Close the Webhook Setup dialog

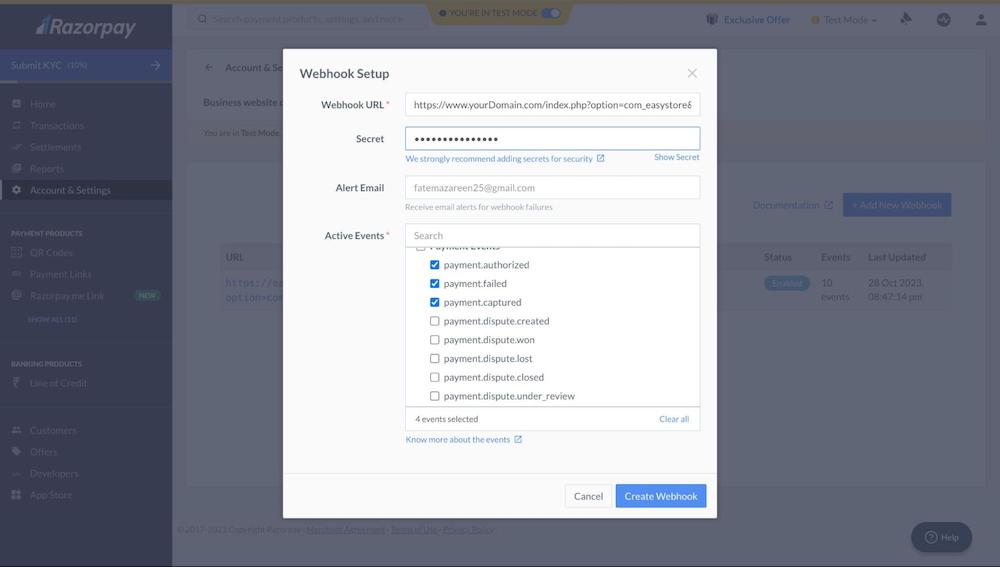pos(692,73)
